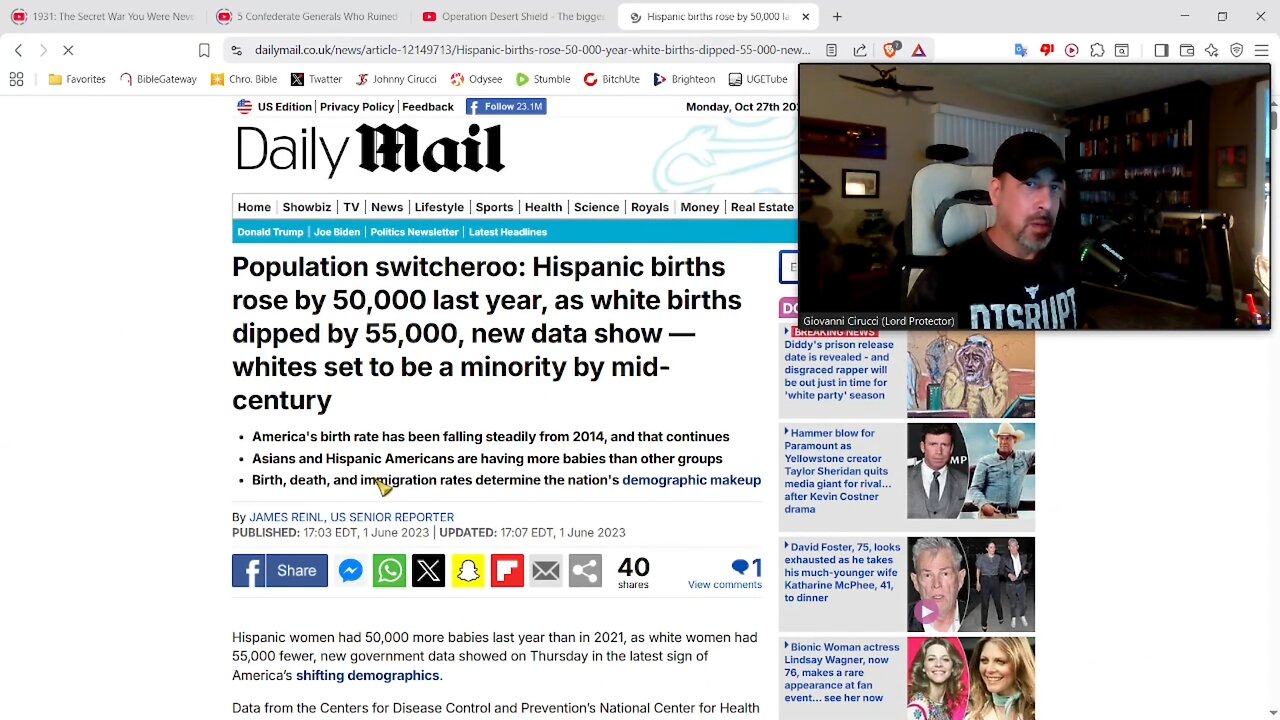Open the Showbiz section
The image size is (1280, 720).
(x=307, y=207)
